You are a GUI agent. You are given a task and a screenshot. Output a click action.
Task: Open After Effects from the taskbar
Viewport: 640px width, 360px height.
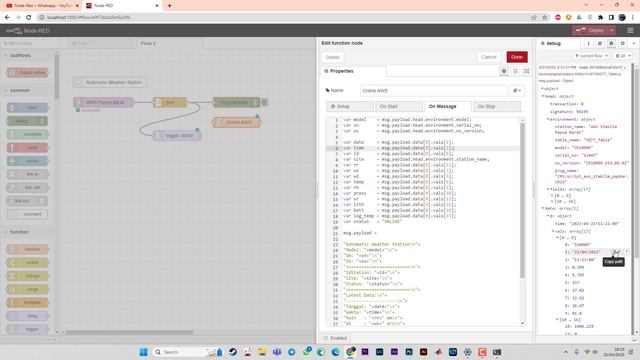pyautogui.click(x=394, y=352)
